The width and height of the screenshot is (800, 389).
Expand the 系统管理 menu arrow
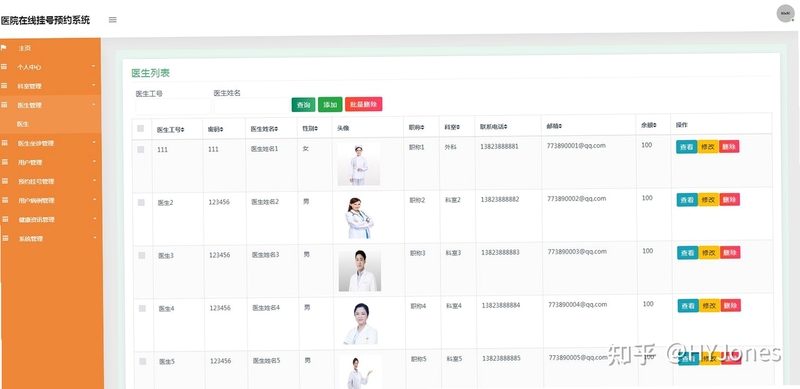point(94,237)
